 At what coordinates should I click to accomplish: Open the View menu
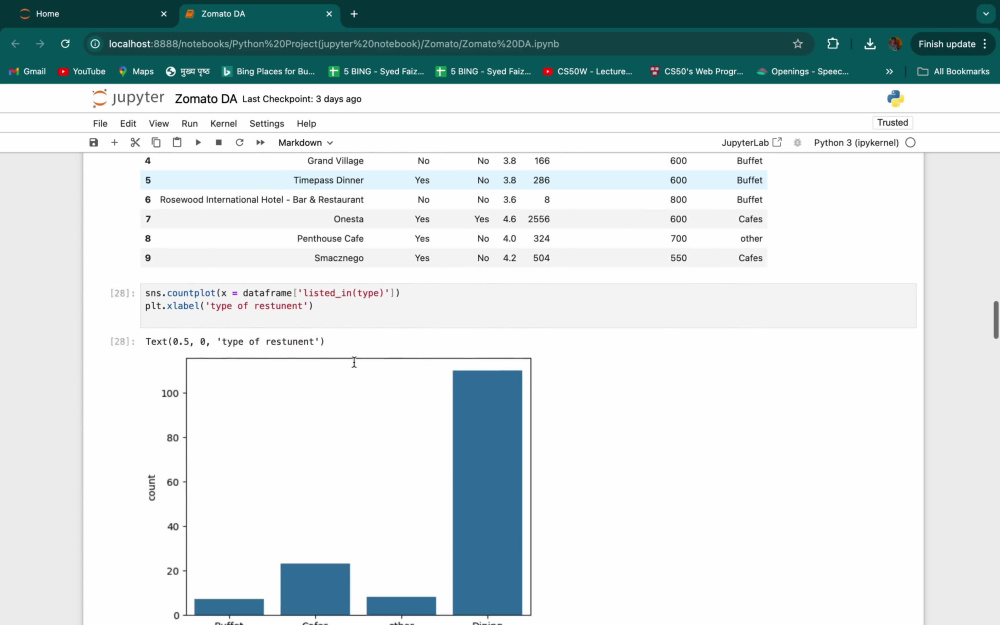[x=159, y=124]
